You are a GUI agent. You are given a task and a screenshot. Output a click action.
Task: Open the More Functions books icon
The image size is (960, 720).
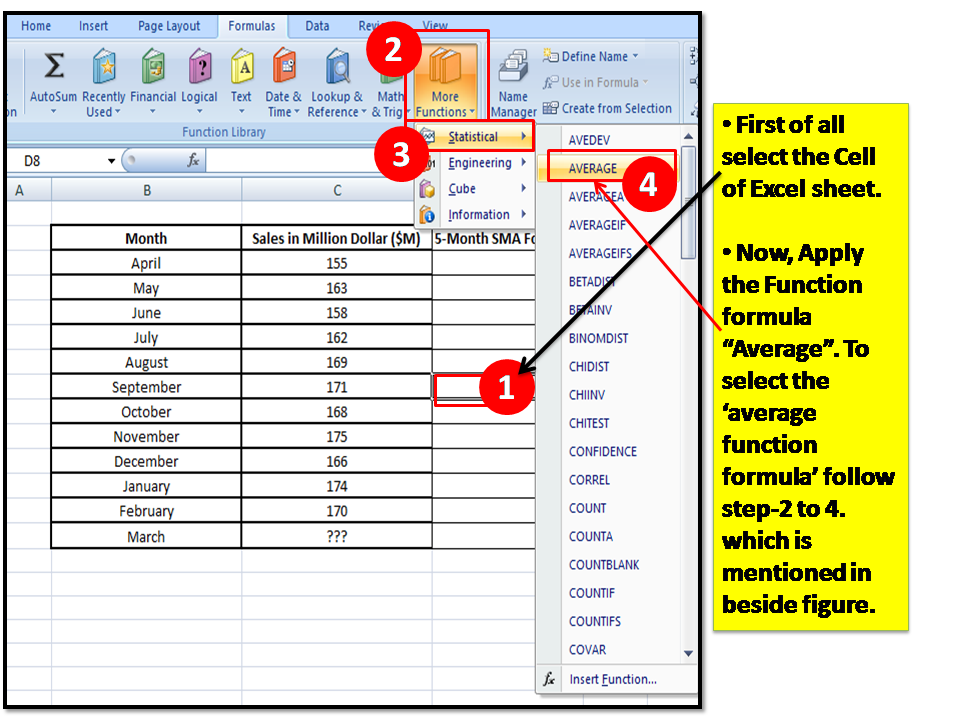[x=445, y=66]
